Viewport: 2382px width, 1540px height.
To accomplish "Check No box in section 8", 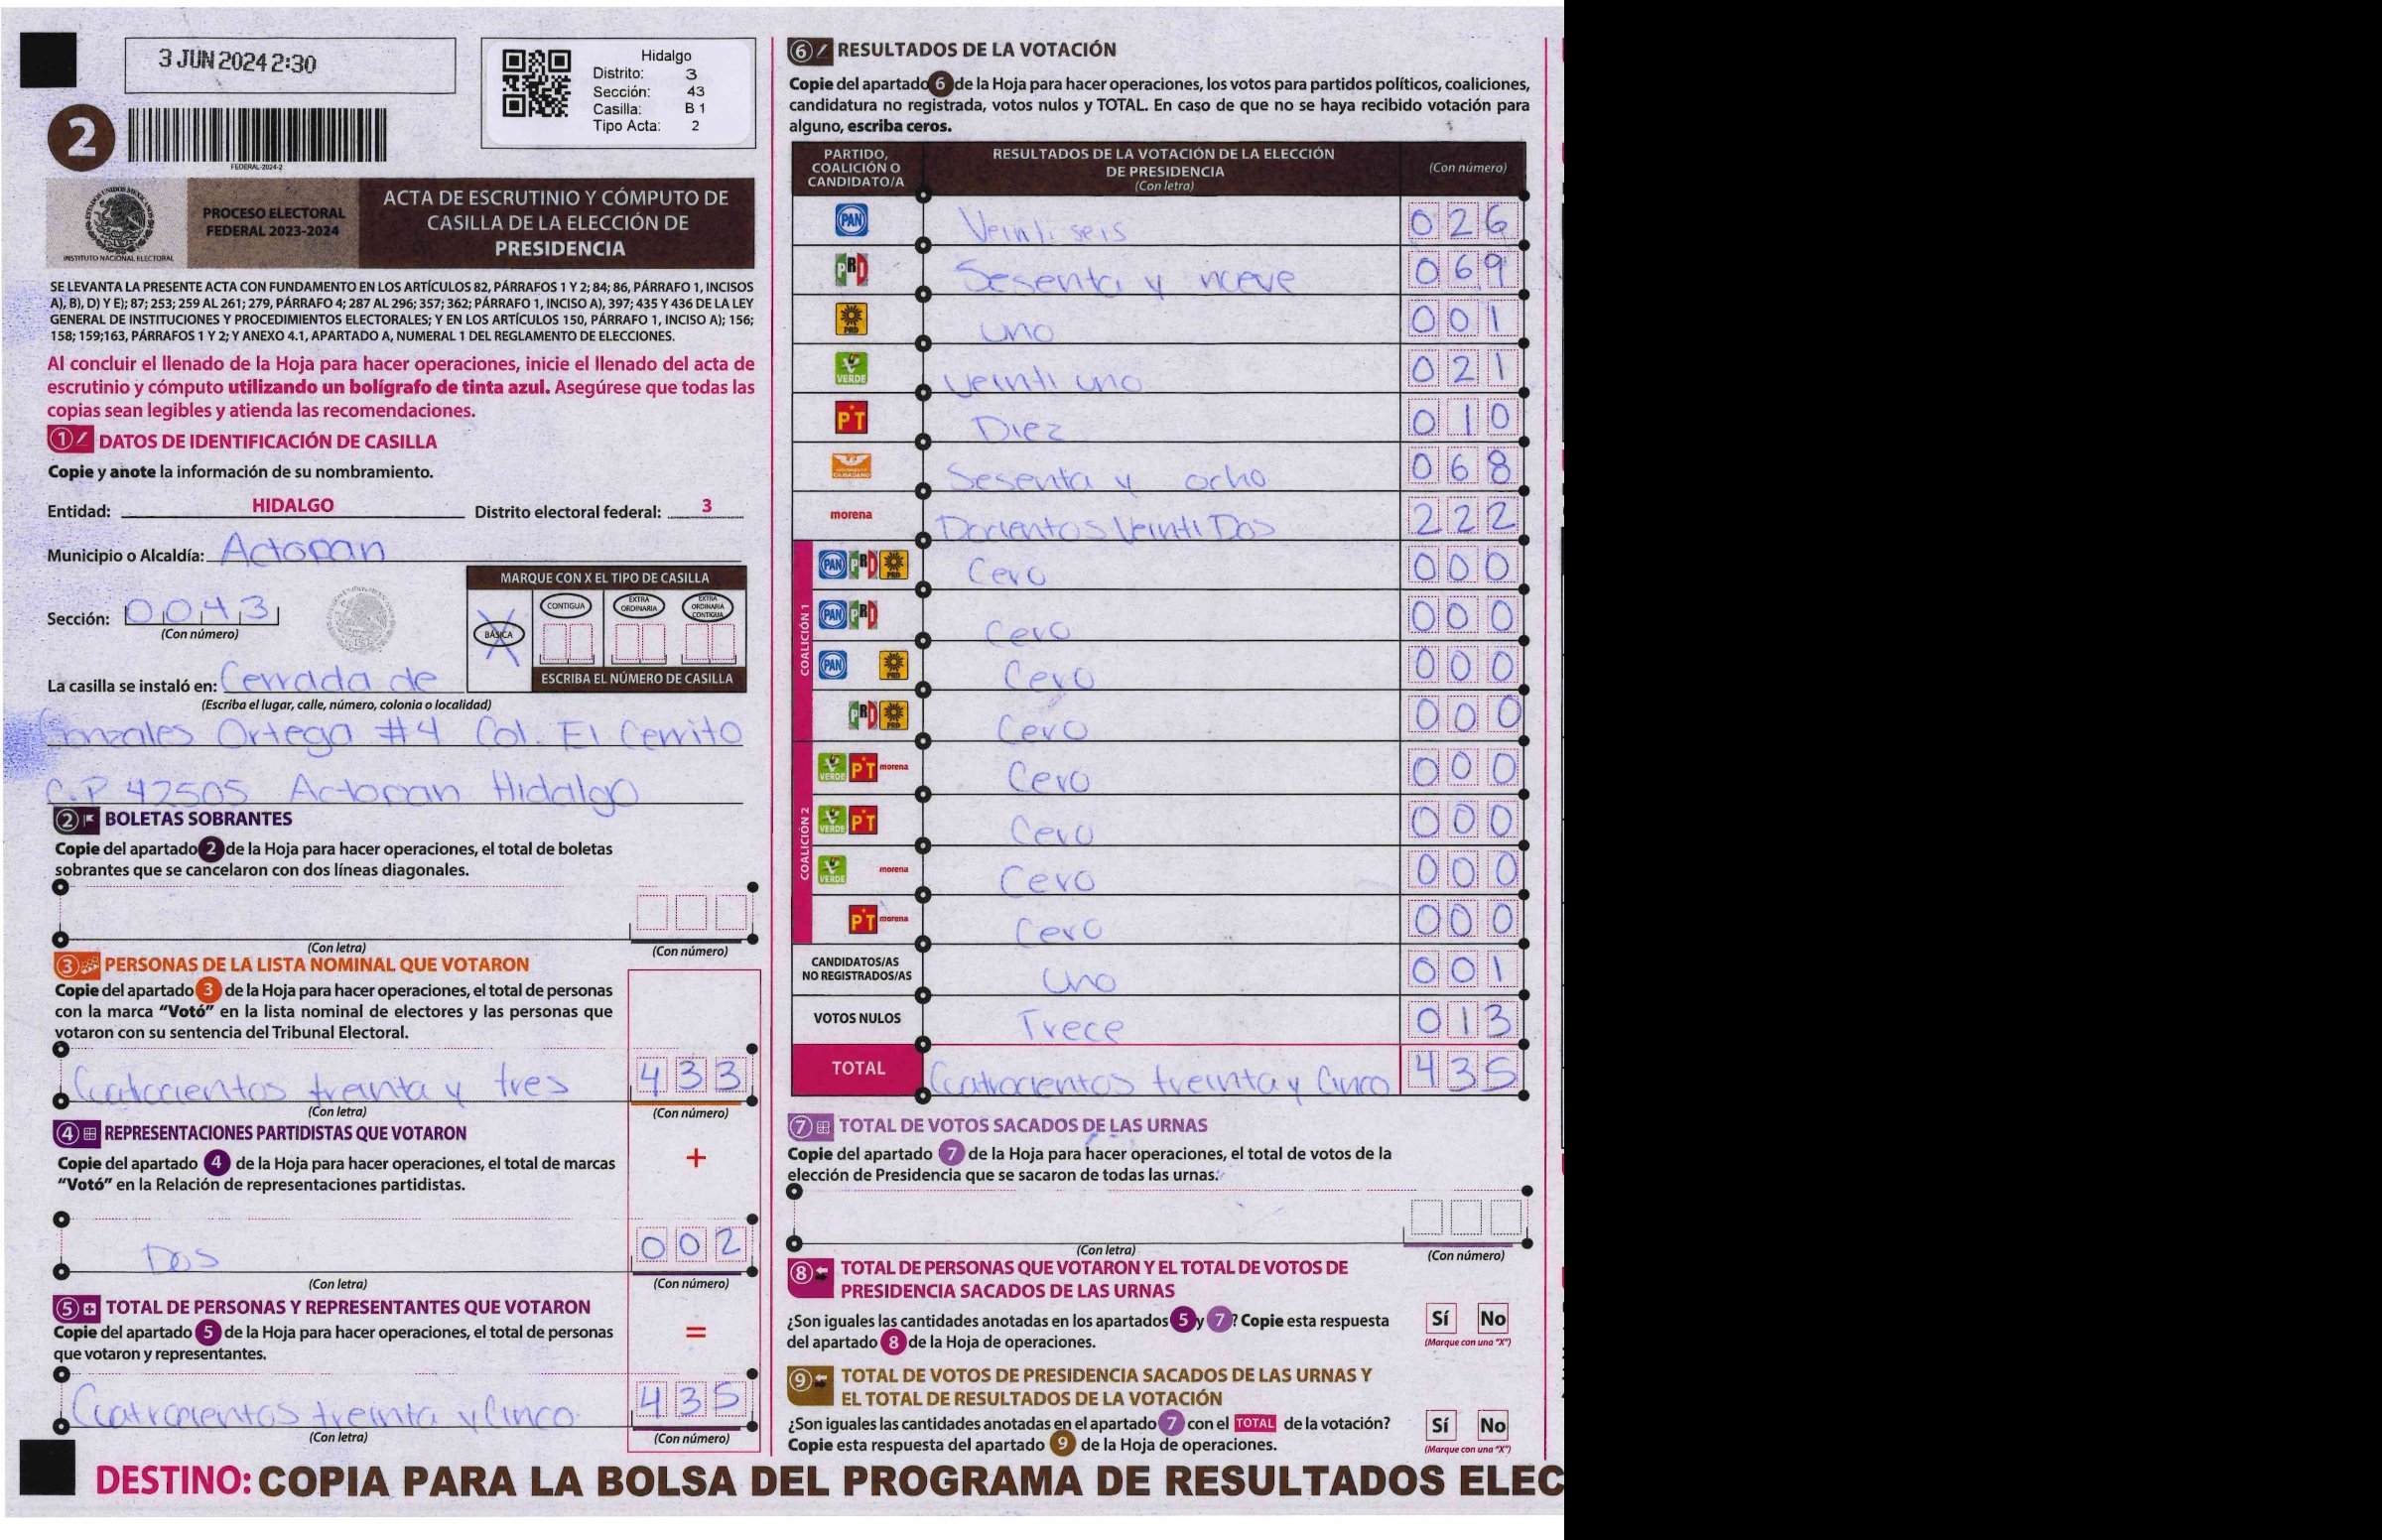I will (1492, 1319).
